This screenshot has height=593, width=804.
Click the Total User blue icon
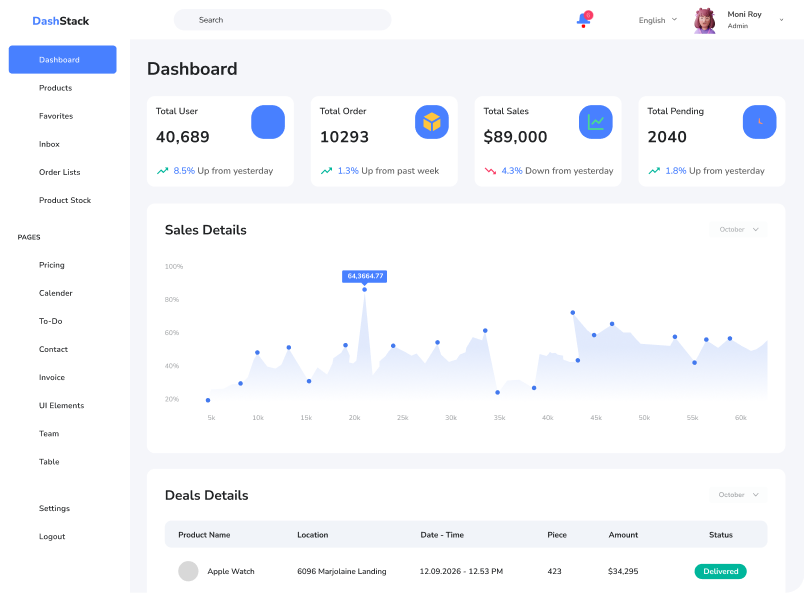point(268,122)
